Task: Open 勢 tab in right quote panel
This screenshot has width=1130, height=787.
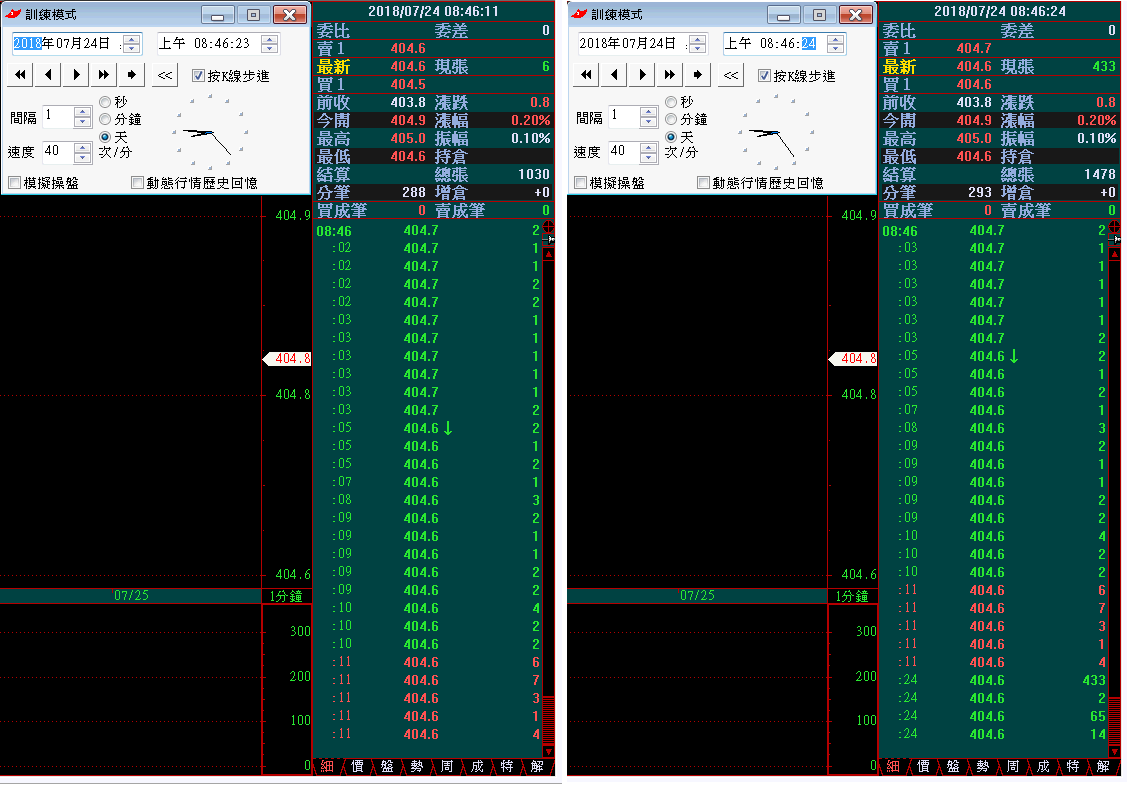Action: 983,766
